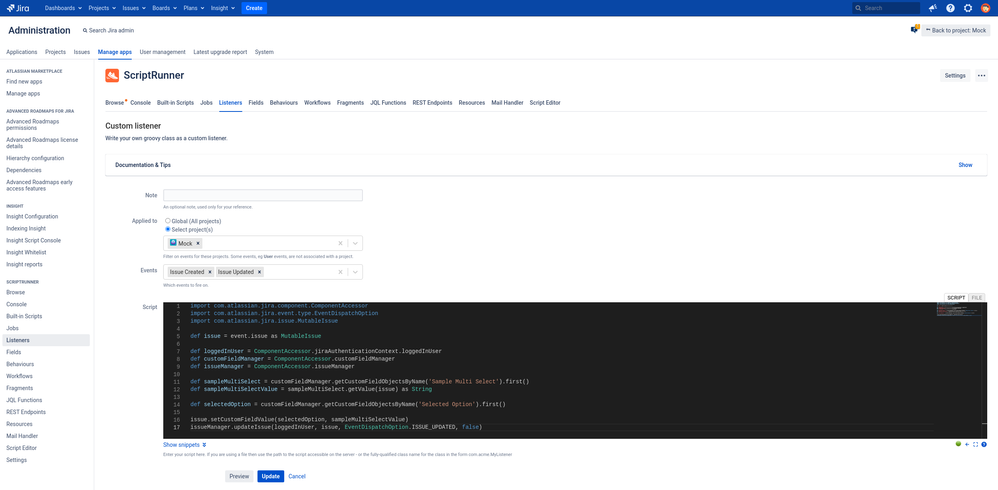The width and height of the screenshot is (998, 490).
Task: Focus the Note input field
Action: [x=263, y=195]
